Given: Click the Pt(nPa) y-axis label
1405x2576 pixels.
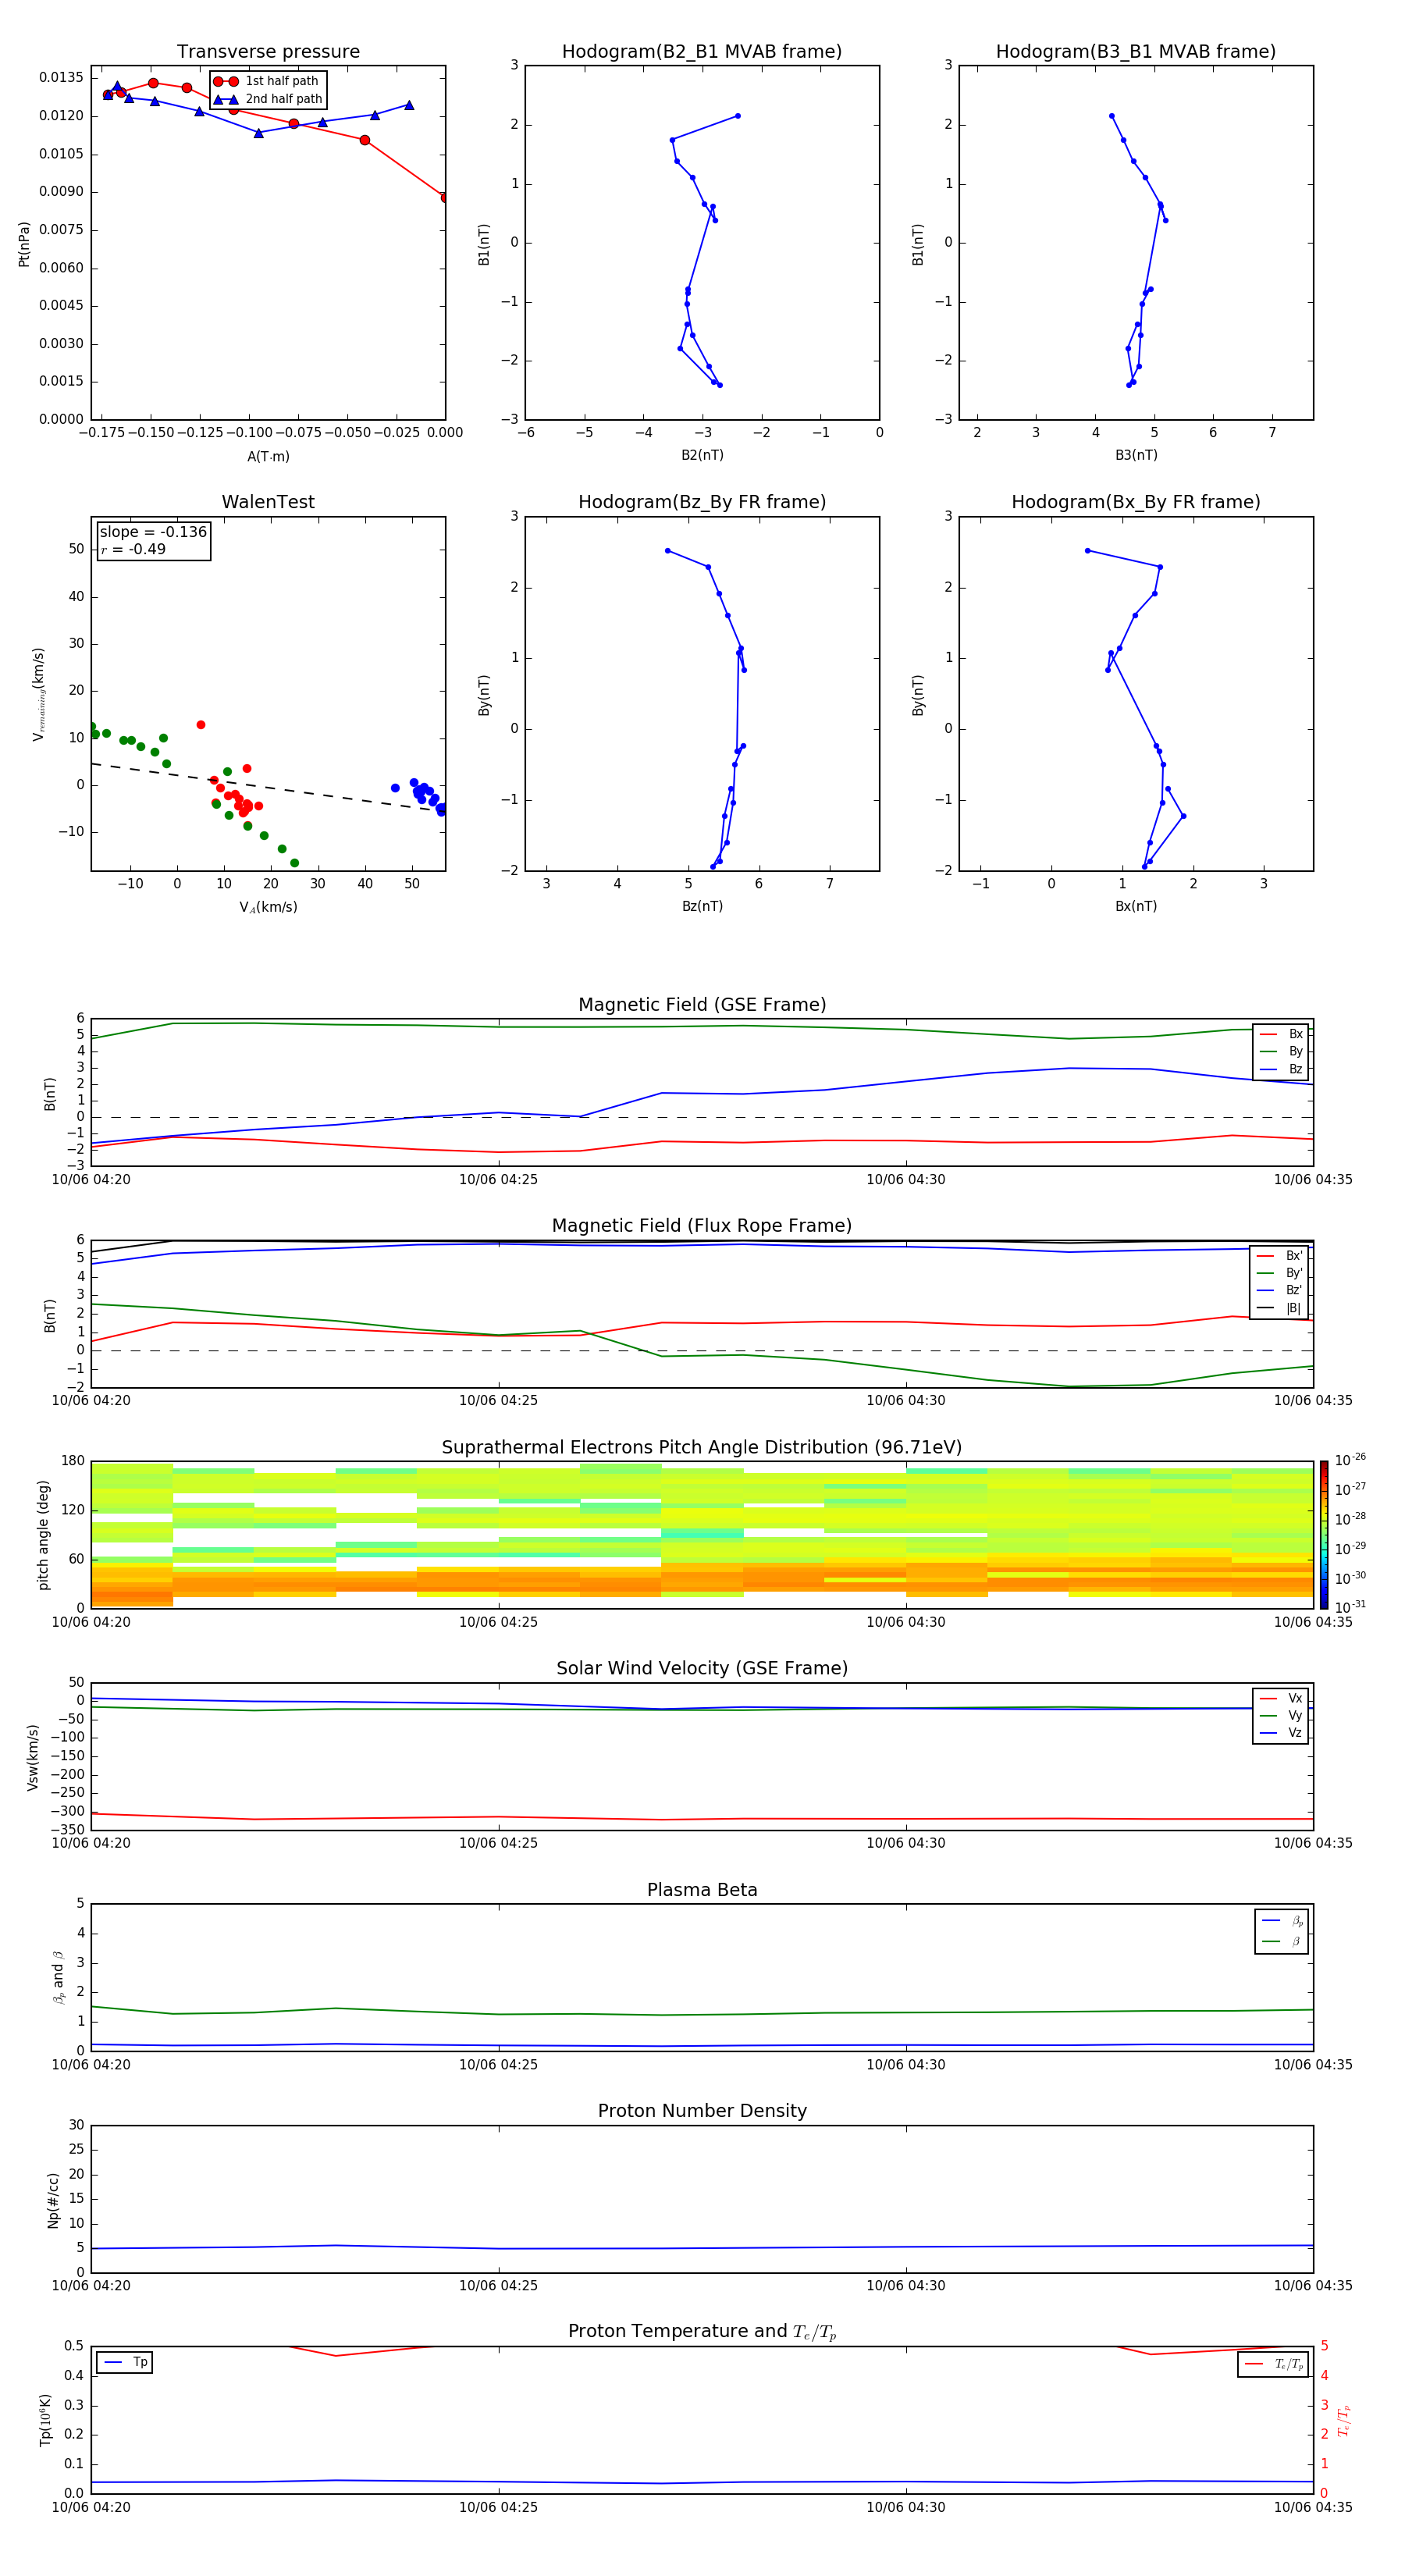Looking at the screenshot, I should point(24,243).
